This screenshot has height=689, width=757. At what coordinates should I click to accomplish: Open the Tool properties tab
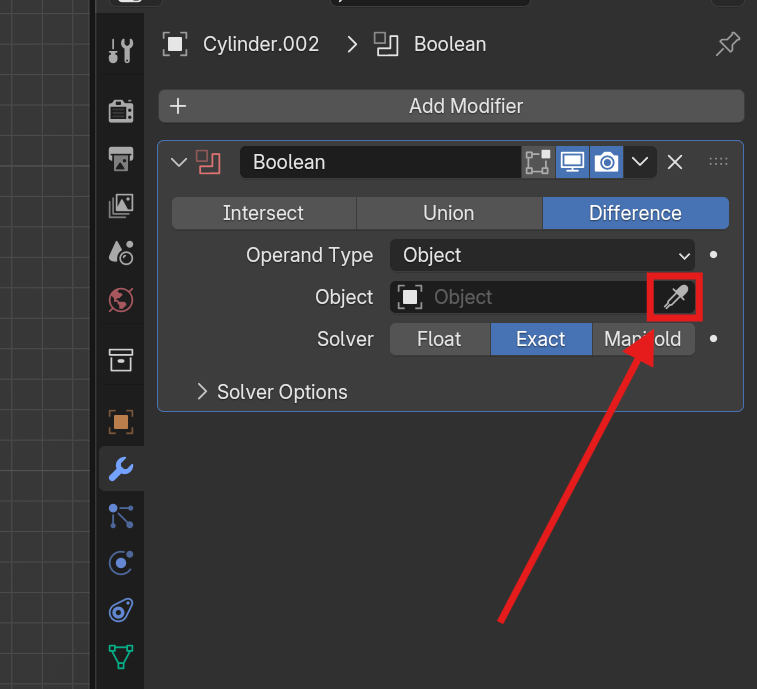[x=121, y=51]
